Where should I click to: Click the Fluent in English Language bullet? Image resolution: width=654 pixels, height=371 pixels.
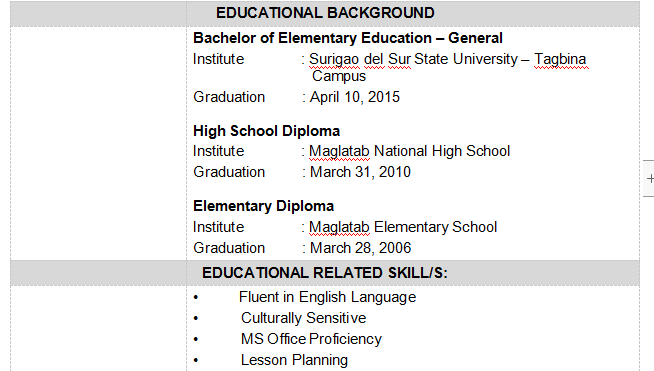pos(327,297)
